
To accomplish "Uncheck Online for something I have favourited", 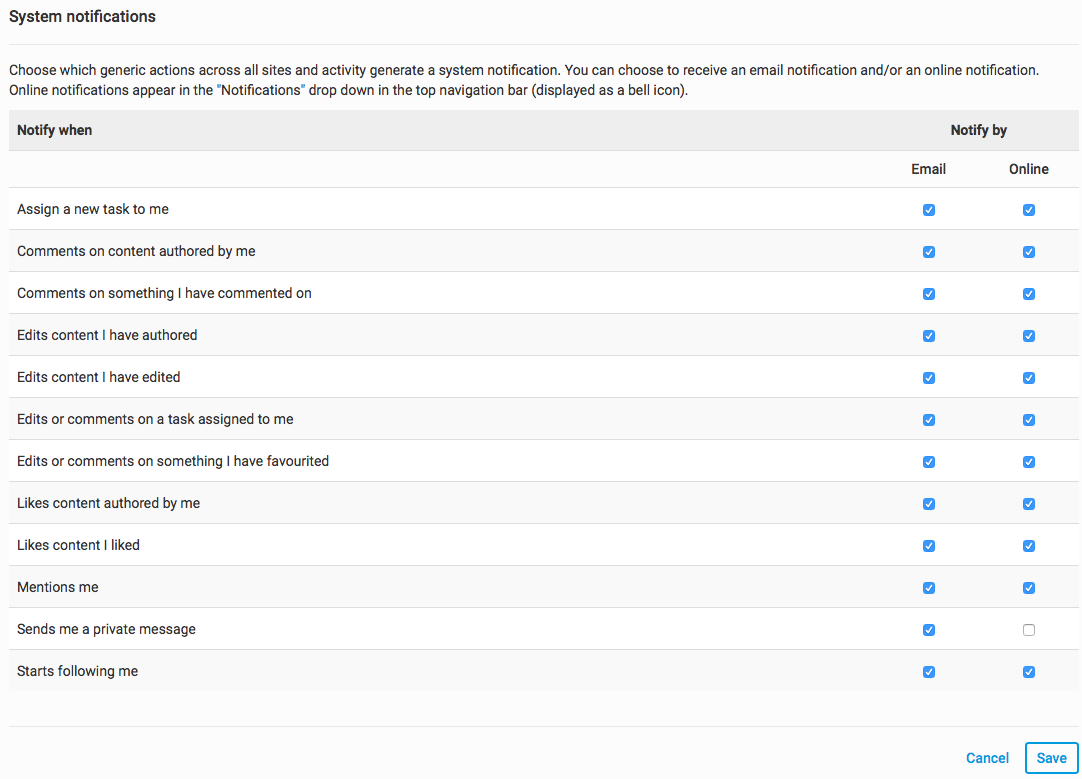I will 1029,462.
